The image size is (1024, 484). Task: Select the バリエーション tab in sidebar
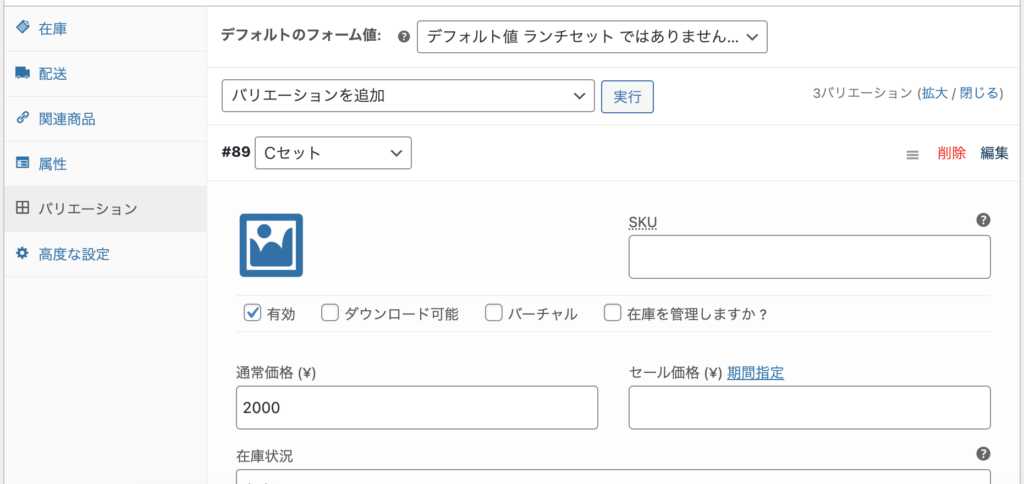86,209
